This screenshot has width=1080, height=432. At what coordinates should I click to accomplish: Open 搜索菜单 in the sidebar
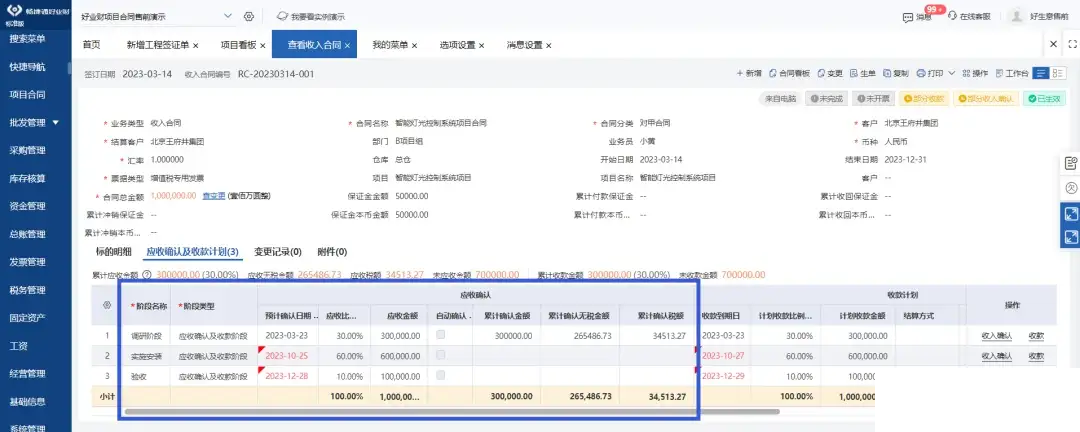pos(28,39)
